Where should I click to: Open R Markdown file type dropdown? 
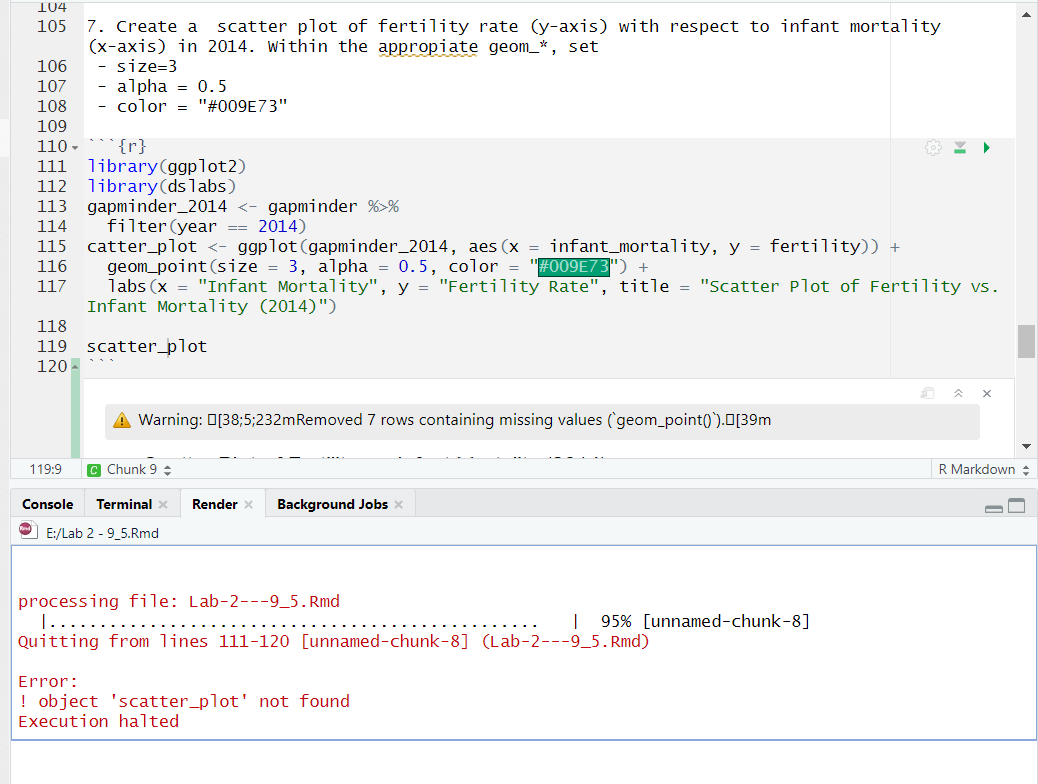click(983, 469)
